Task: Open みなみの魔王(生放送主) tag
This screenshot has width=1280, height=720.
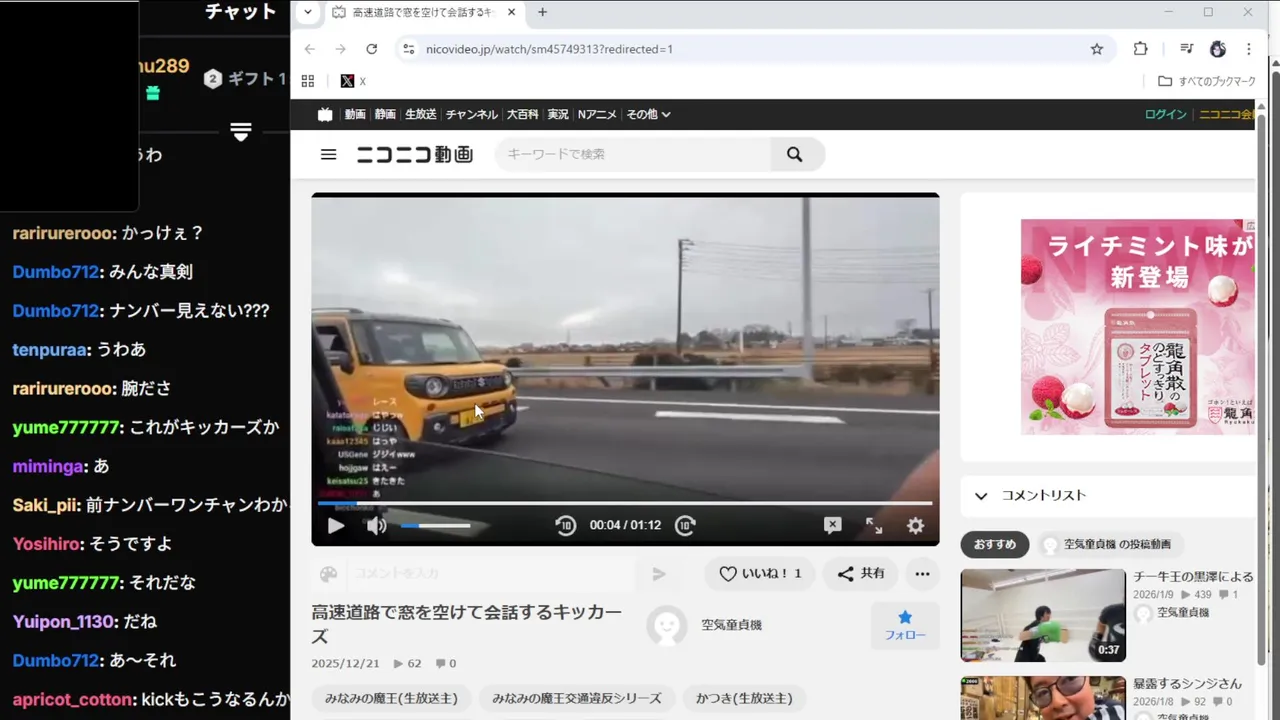Action: tap(390, 698)
